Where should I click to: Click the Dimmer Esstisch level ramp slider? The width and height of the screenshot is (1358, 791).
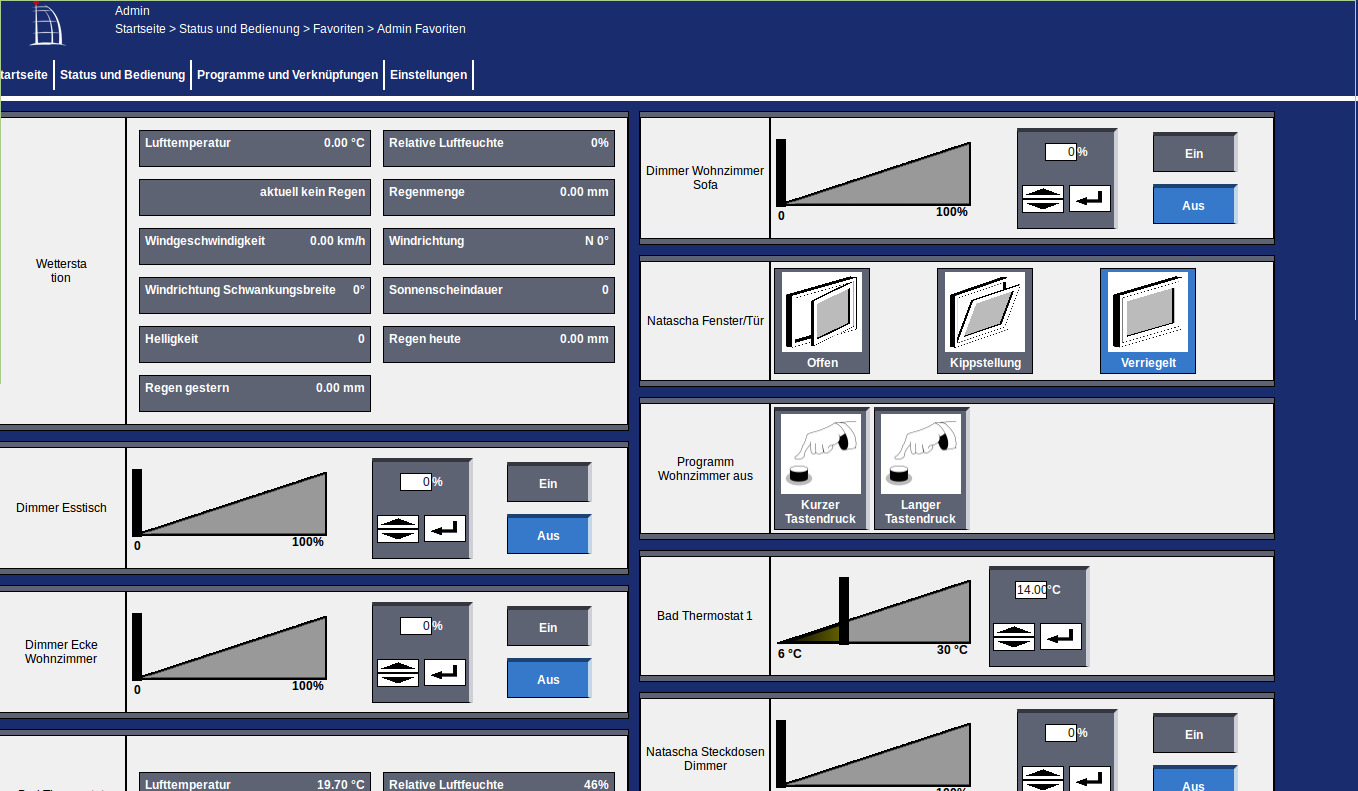click(x=230, y=503)
